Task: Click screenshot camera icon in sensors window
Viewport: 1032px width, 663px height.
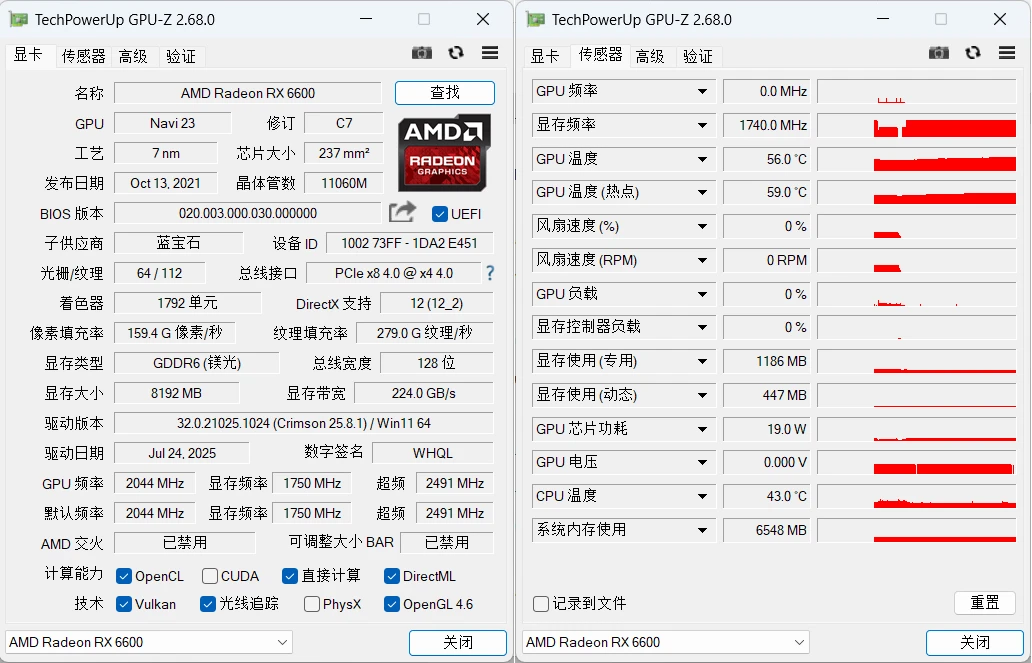Action: tap(939, 53)
